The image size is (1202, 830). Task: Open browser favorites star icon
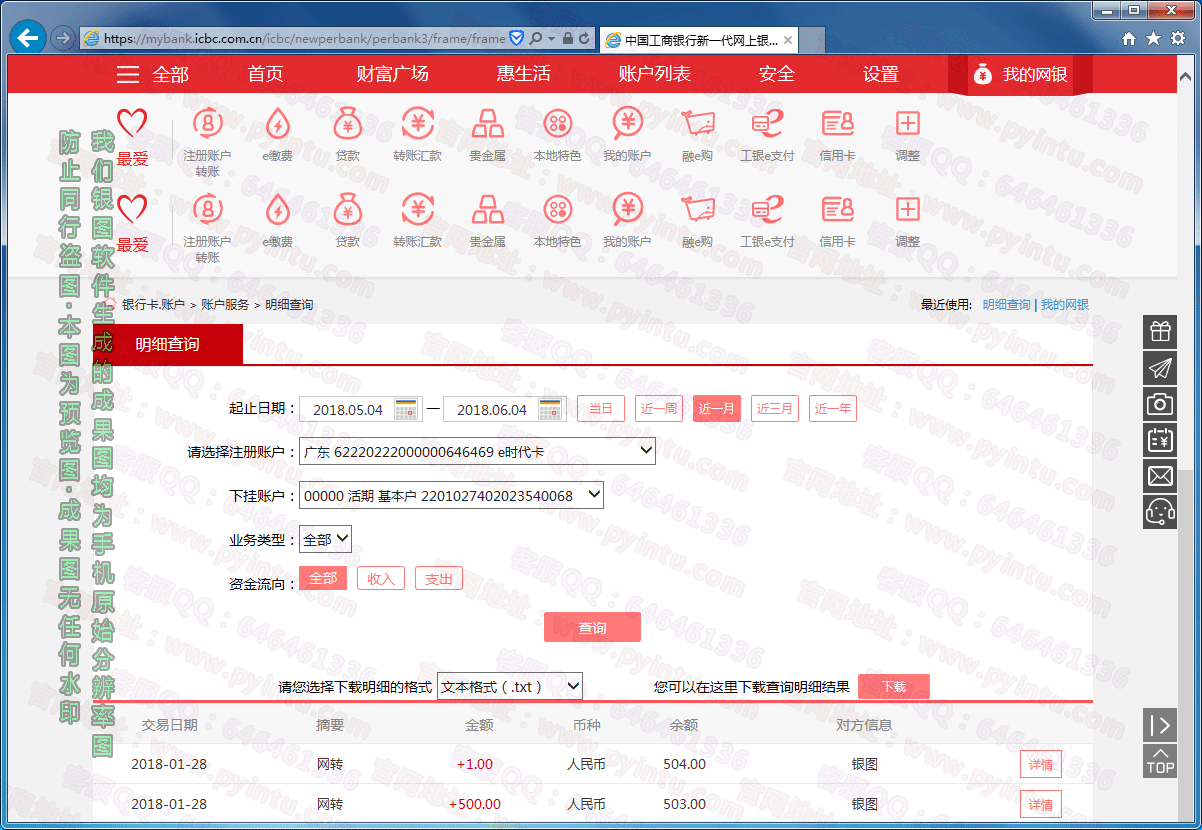1153,39
